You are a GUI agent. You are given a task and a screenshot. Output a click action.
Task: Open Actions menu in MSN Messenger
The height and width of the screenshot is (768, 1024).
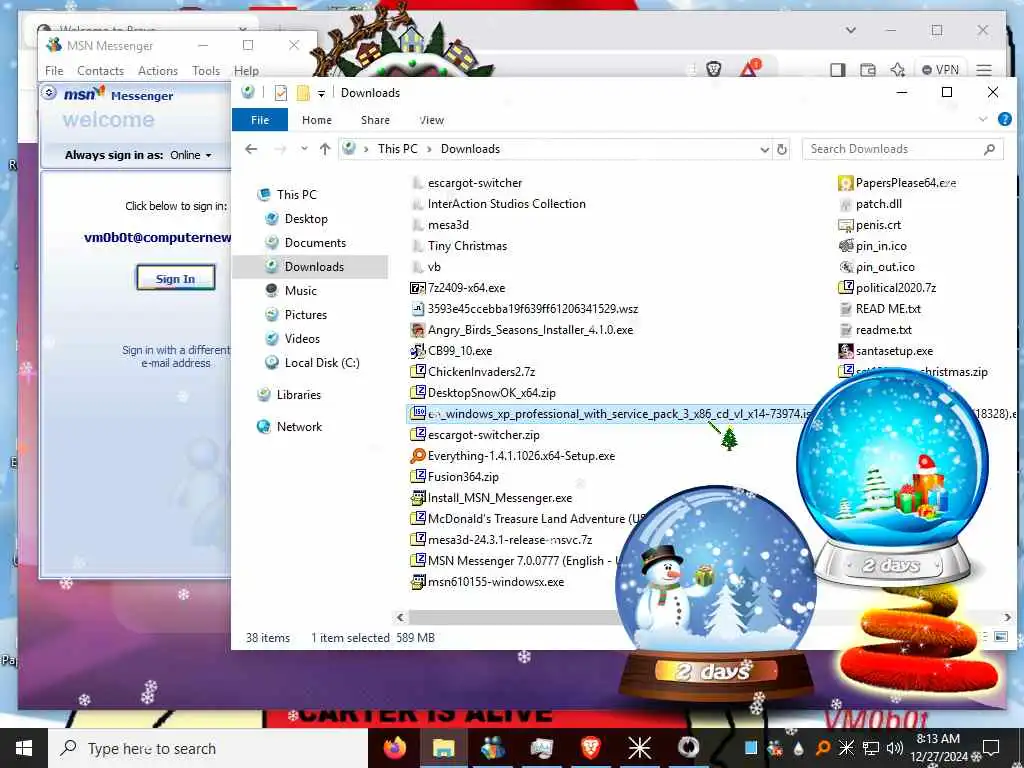click(158, 71)
